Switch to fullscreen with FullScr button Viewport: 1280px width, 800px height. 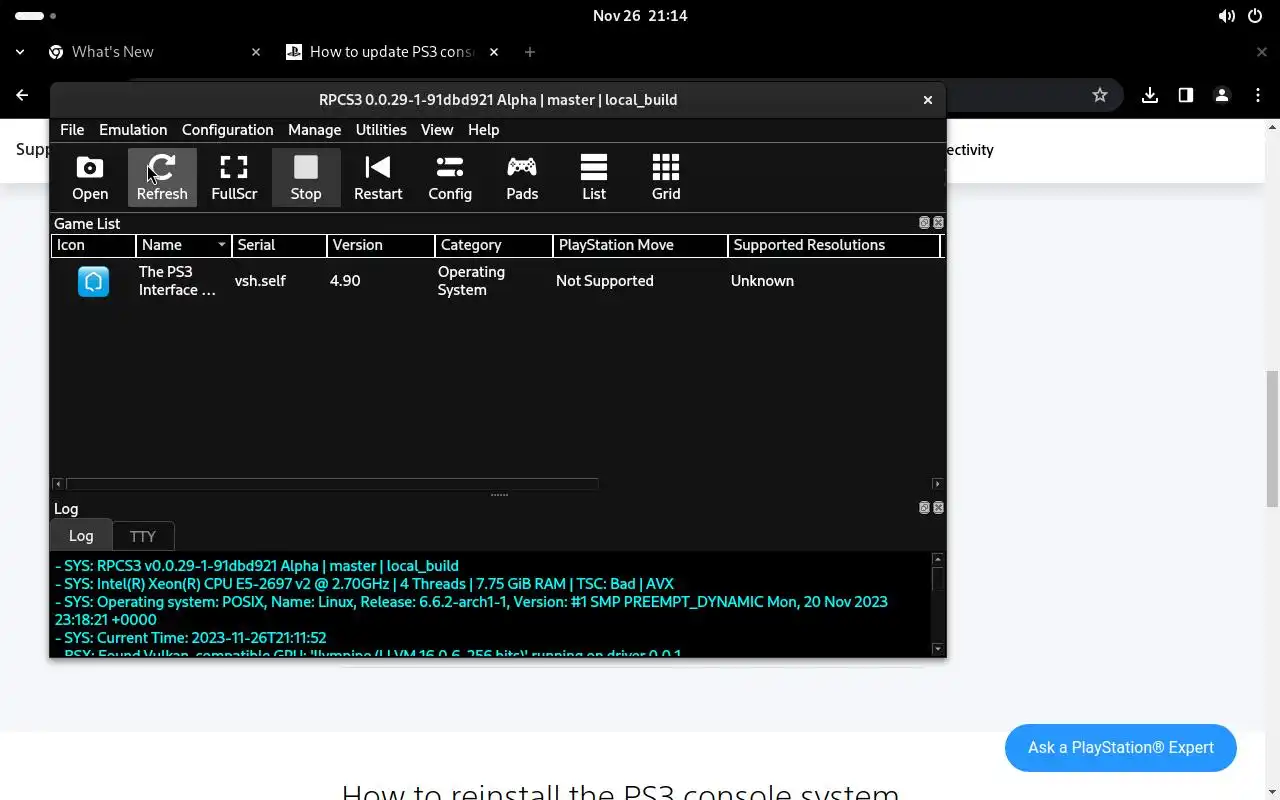234,178
